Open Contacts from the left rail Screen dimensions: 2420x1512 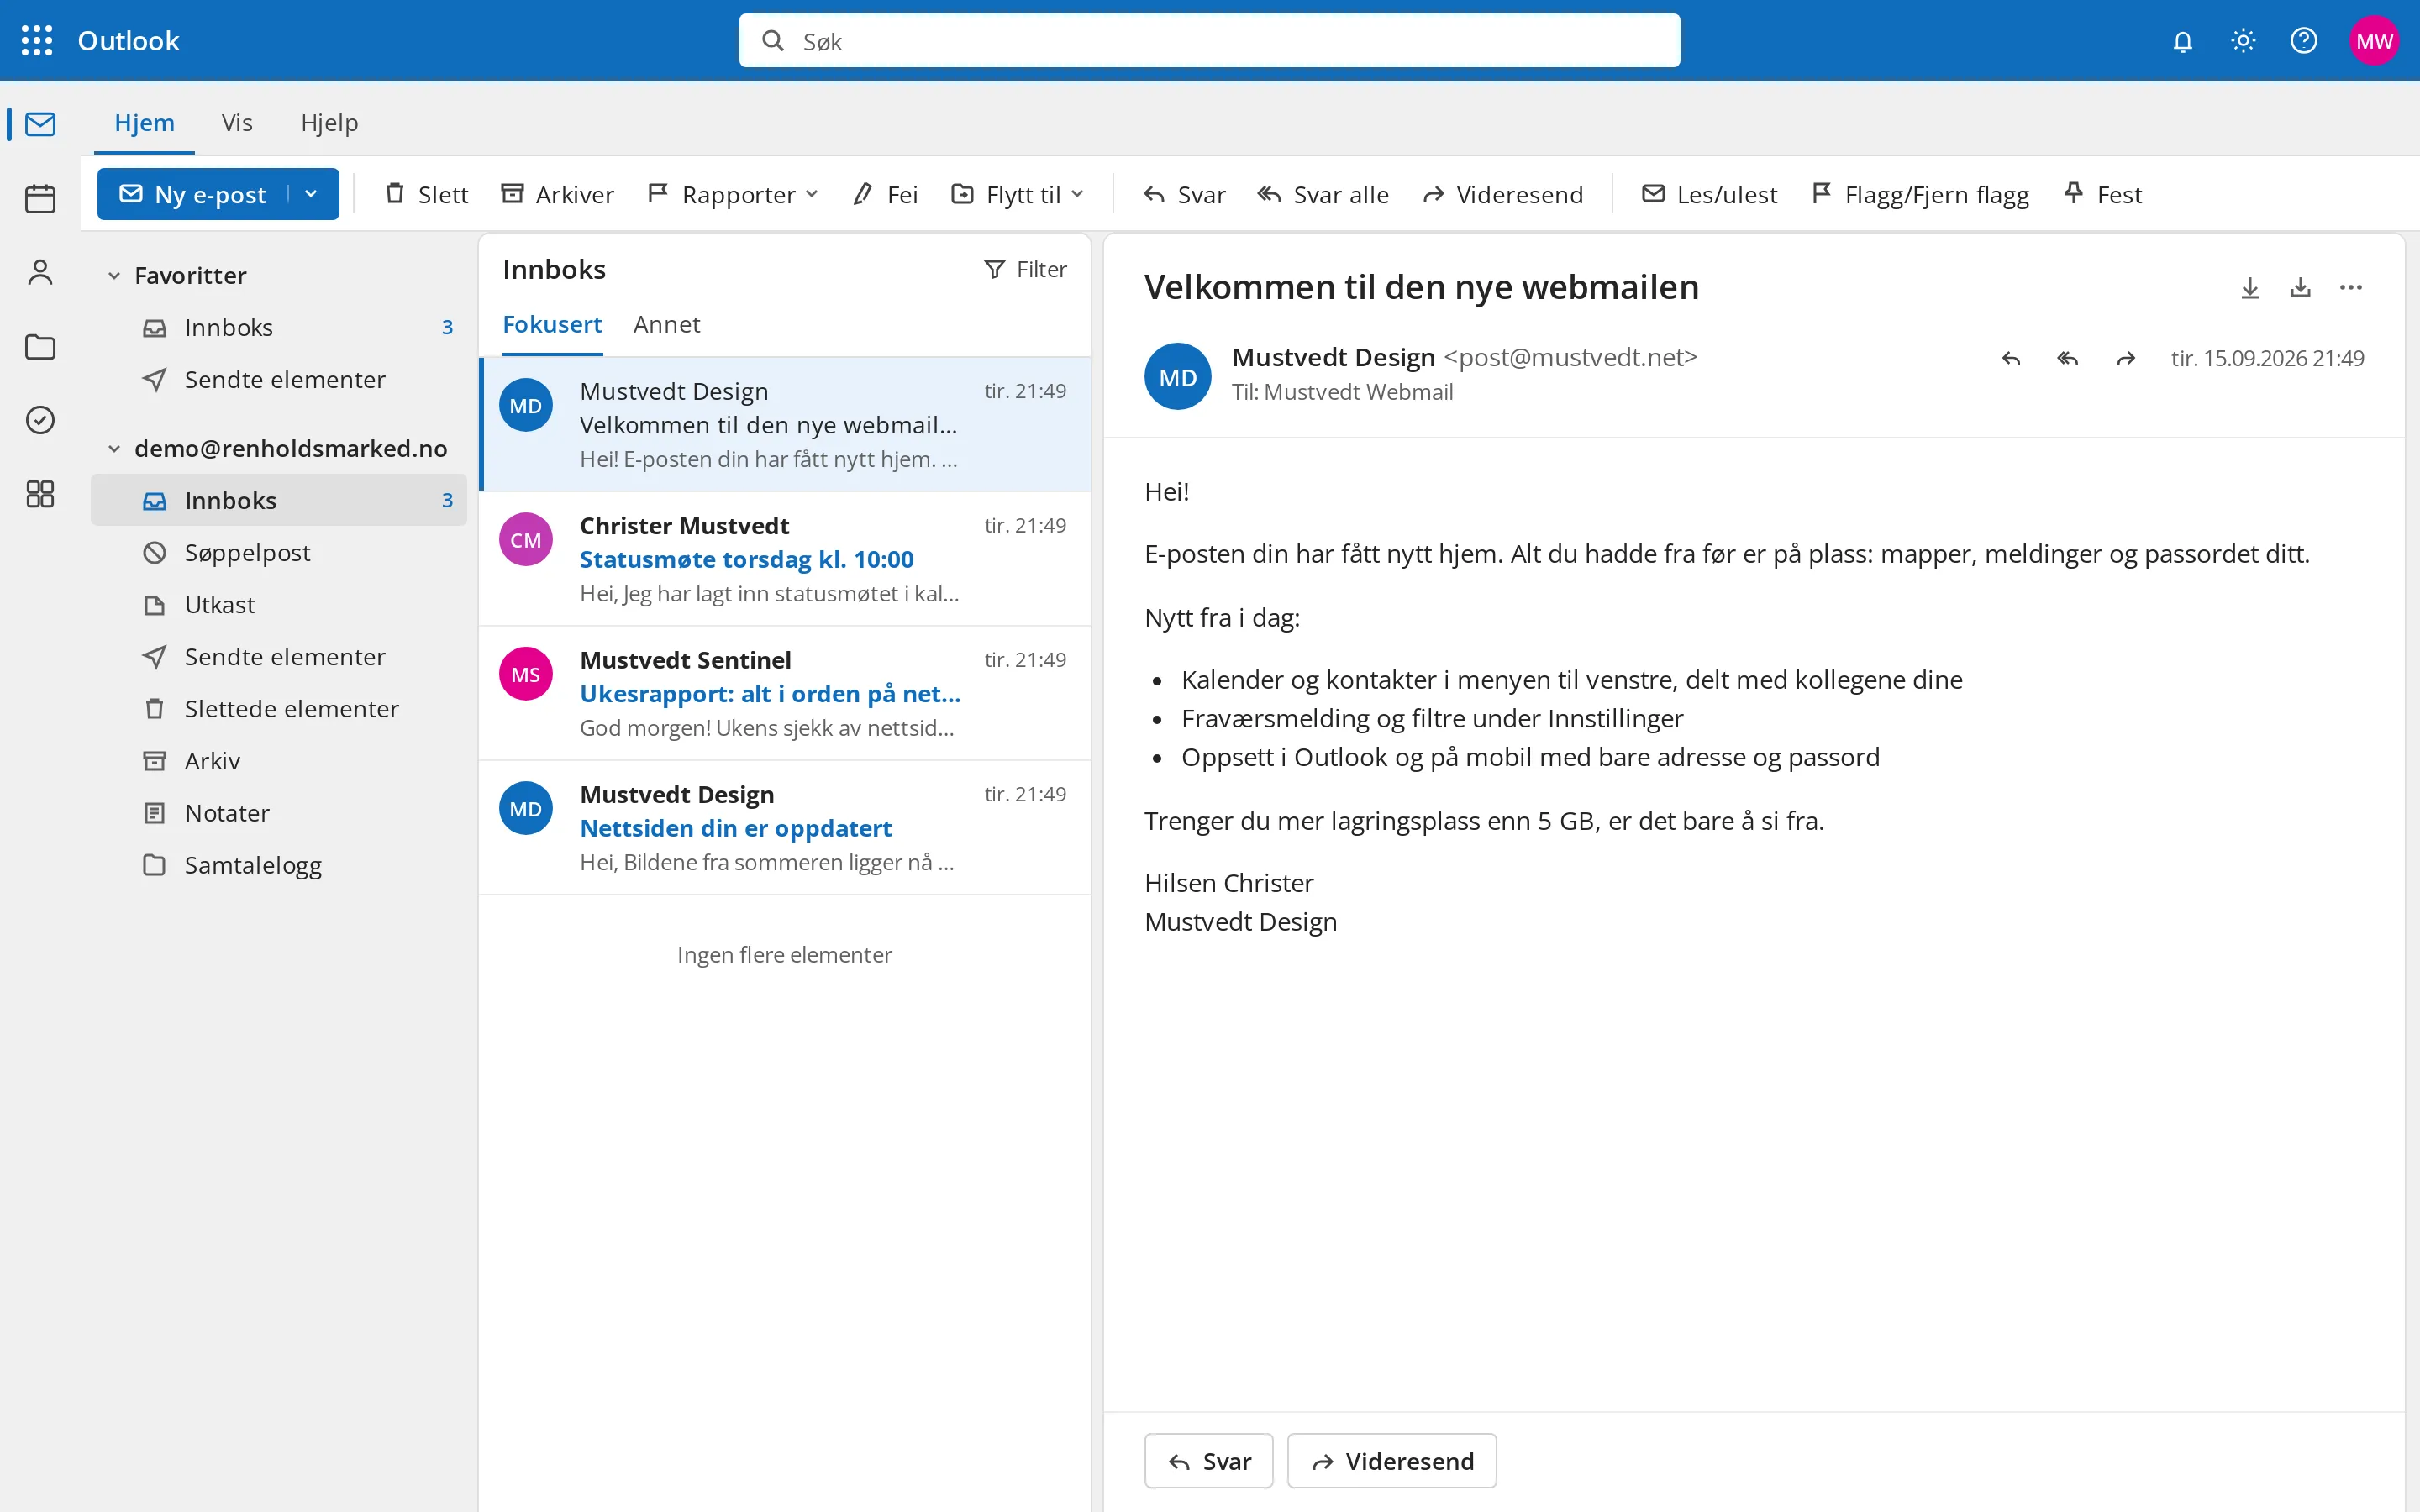[40, 272]
